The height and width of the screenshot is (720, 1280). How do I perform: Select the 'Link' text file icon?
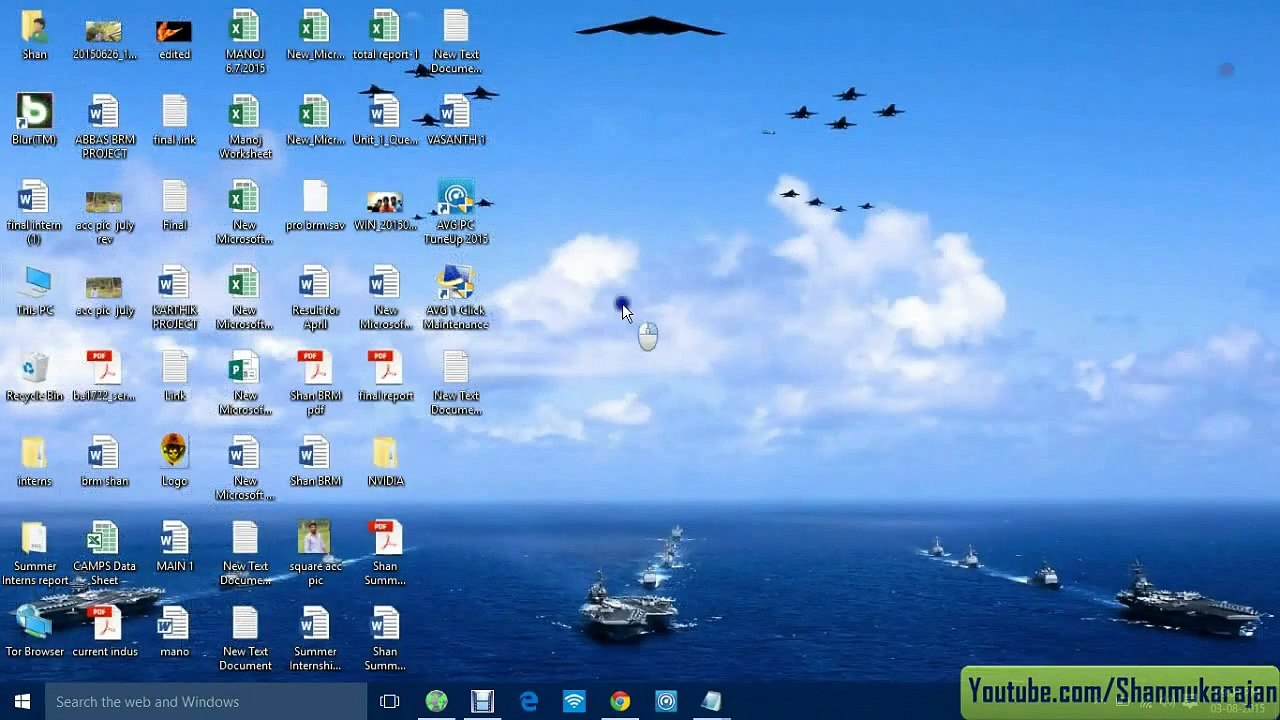coord(174,376)
